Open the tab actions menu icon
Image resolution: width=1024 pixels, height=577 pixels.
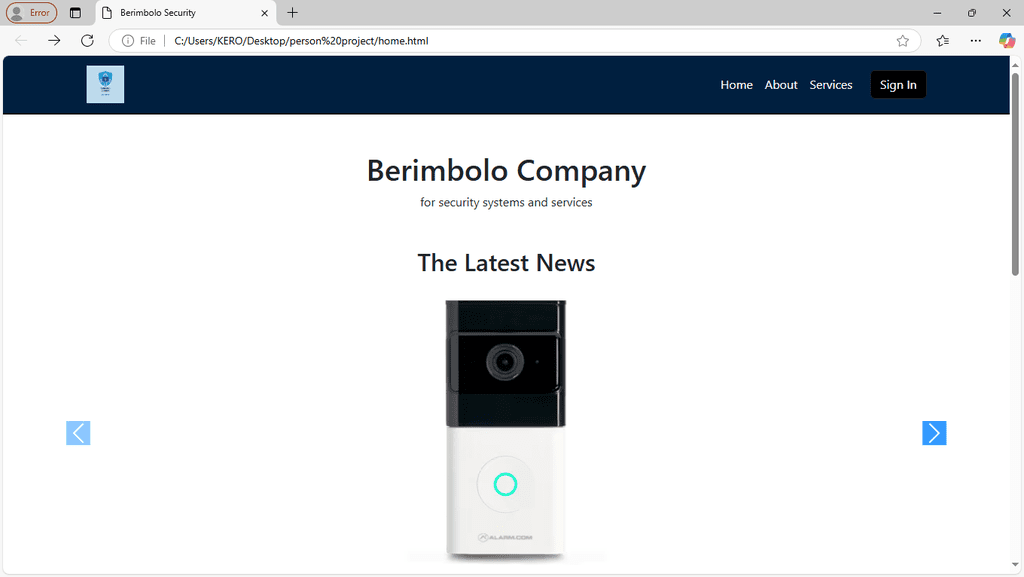[x=75, y=12]
